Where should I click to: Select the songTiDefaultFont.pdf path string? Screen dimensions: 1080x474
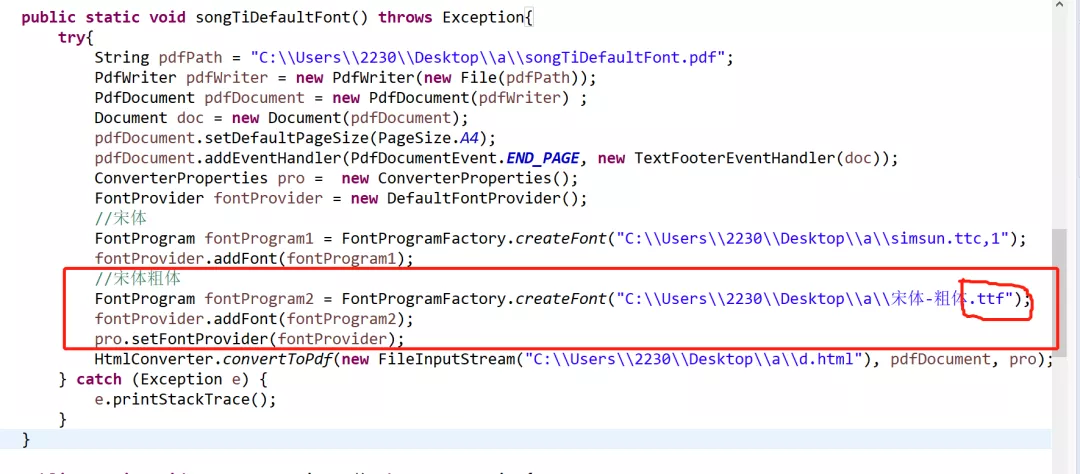tap(488, 58)
